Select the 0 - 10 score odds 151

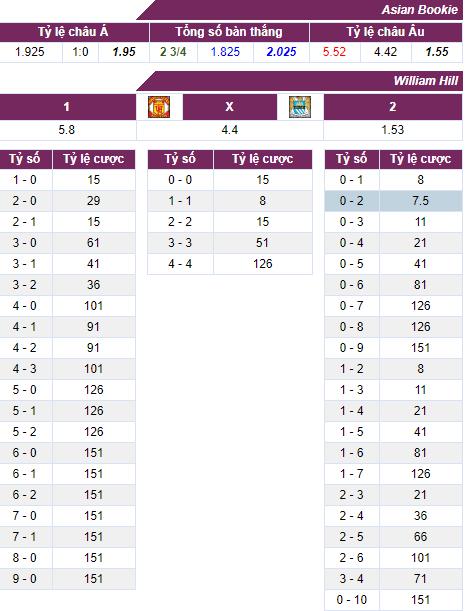[420, 600]
